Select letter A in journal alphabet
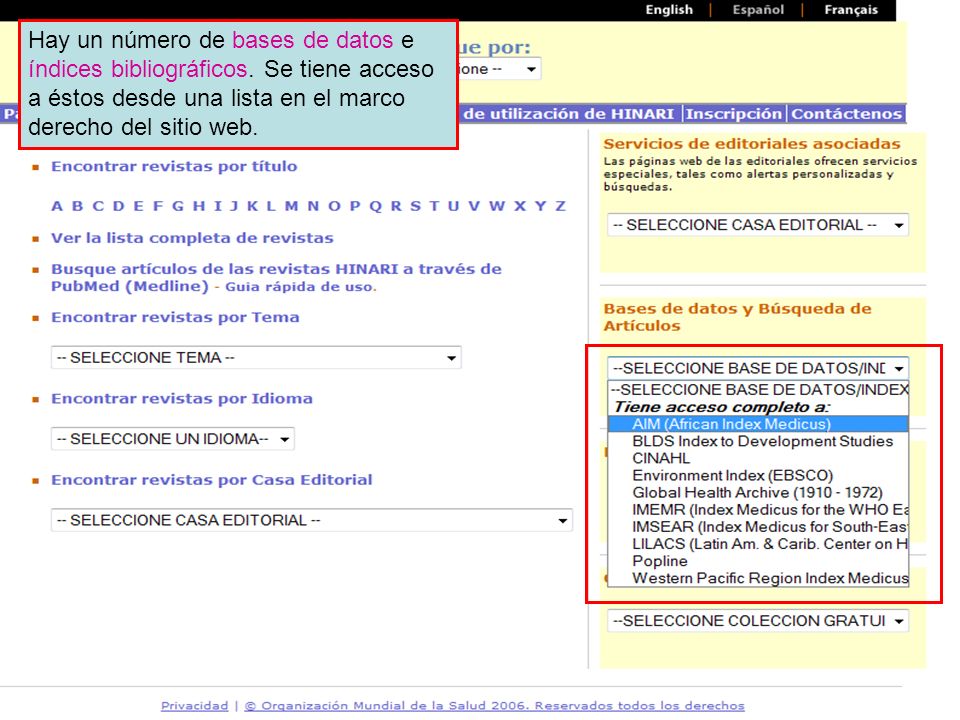The width and height of the screenshot is (960, 720). point(57,206)
